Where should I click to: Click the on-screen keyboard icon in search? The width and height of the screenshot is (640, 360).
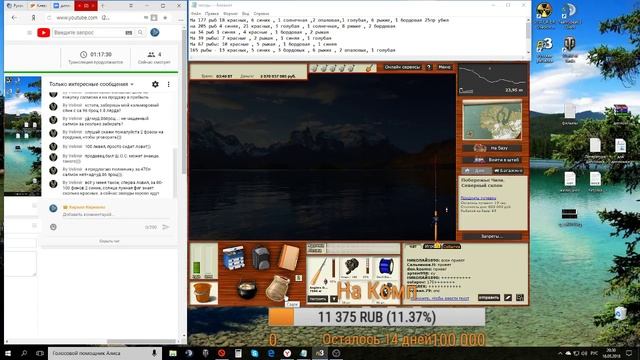tap(129, 33)
